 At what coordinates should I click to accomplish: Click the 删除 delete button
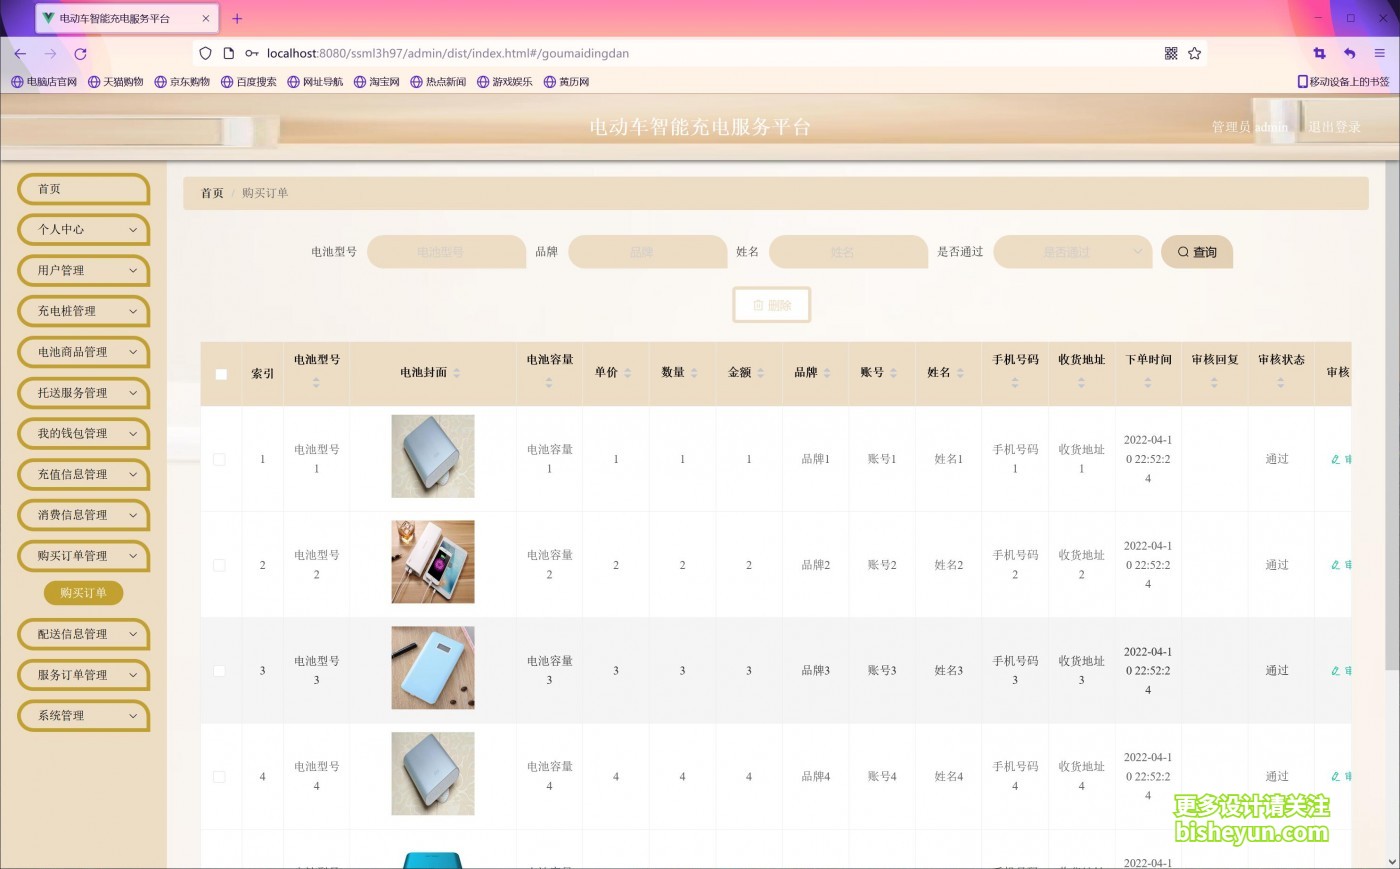click(x=772, y=305)
